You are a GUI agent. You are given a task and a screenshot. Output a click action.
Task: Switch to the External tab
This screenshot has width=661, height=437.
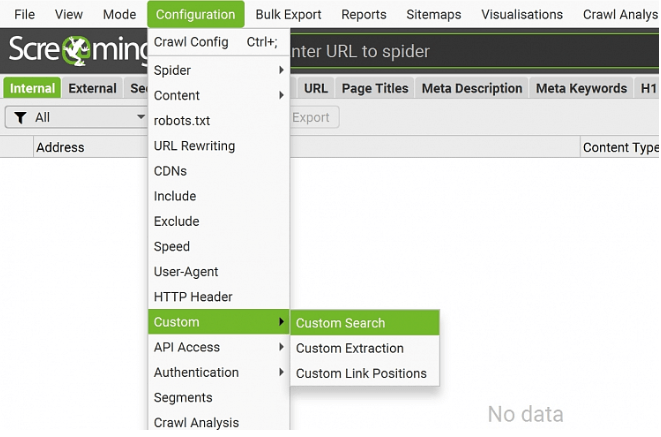pyautogui.click(x=93, y=88)
